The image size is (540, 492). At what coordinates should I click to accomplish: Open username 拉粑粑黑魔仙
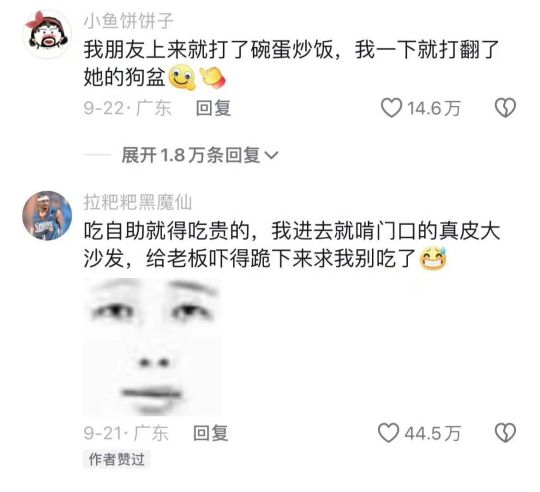pyautogui.click(x=138, y=202)
